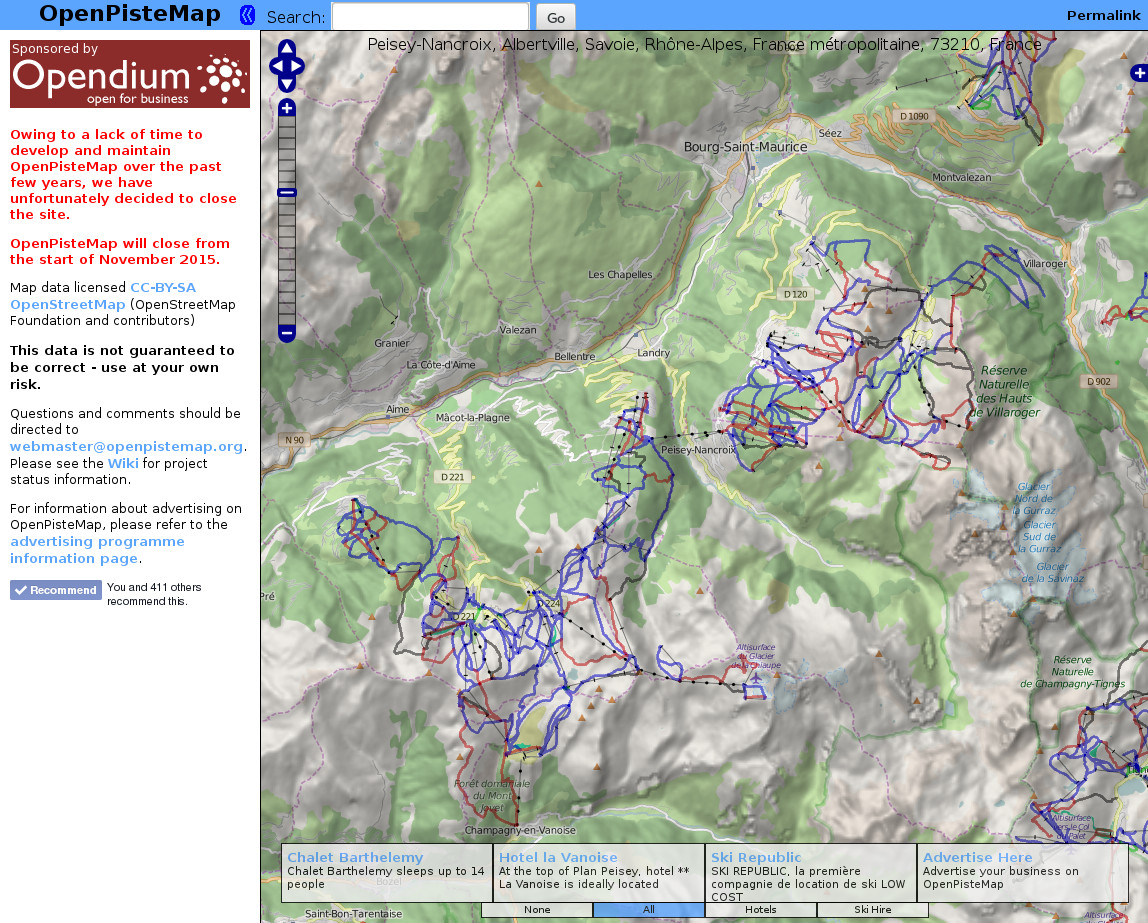Click the Villaroger map label

click(x=1045, y=264)
